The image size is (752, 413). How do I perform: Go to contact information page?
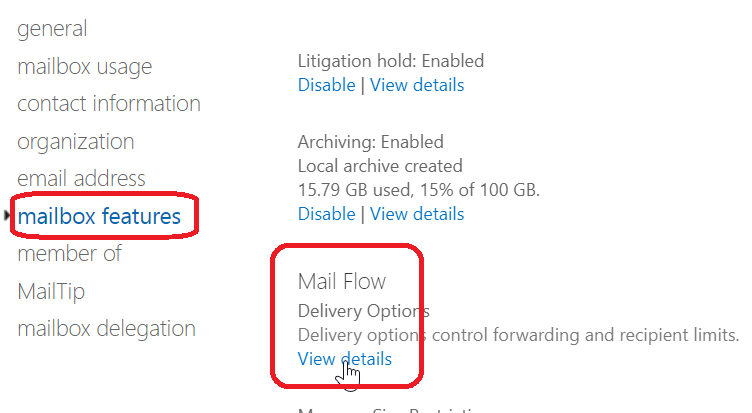pyautogui.click(x=109, y=104)
